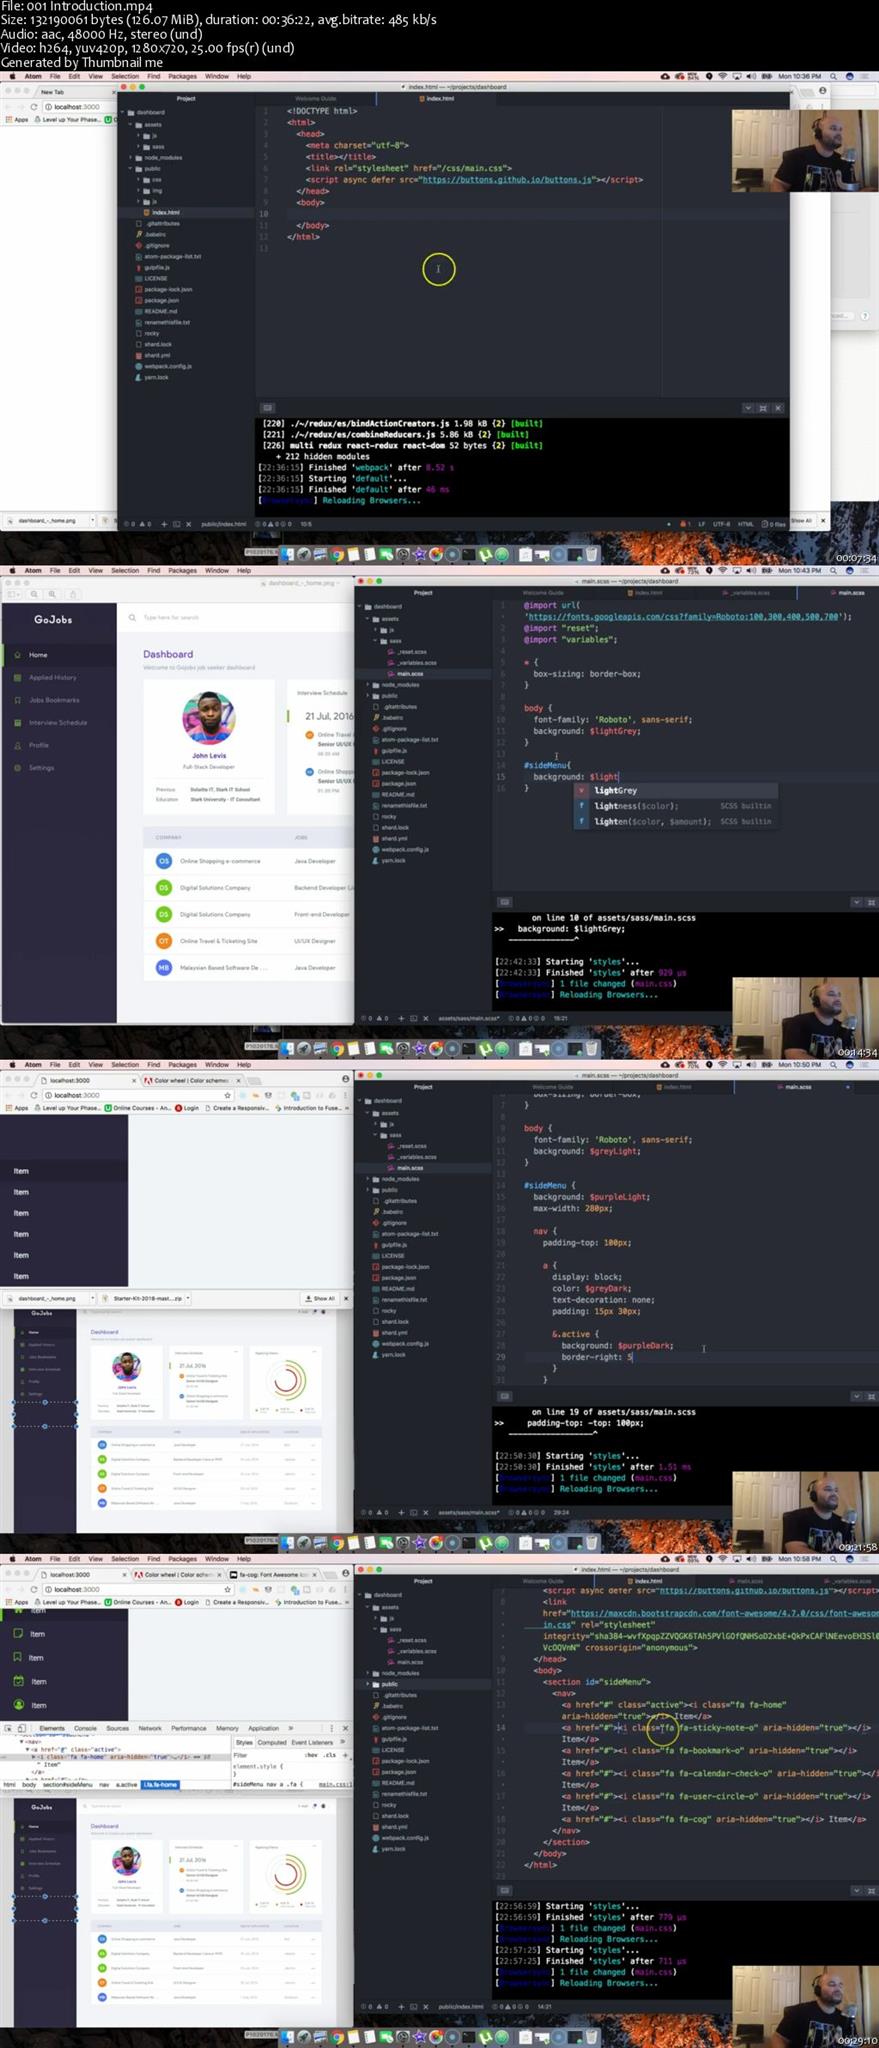In 00:21:58 frame, click Create a Responsiv bookmark
879x2048 pixels.
[x=236, y=1108]
